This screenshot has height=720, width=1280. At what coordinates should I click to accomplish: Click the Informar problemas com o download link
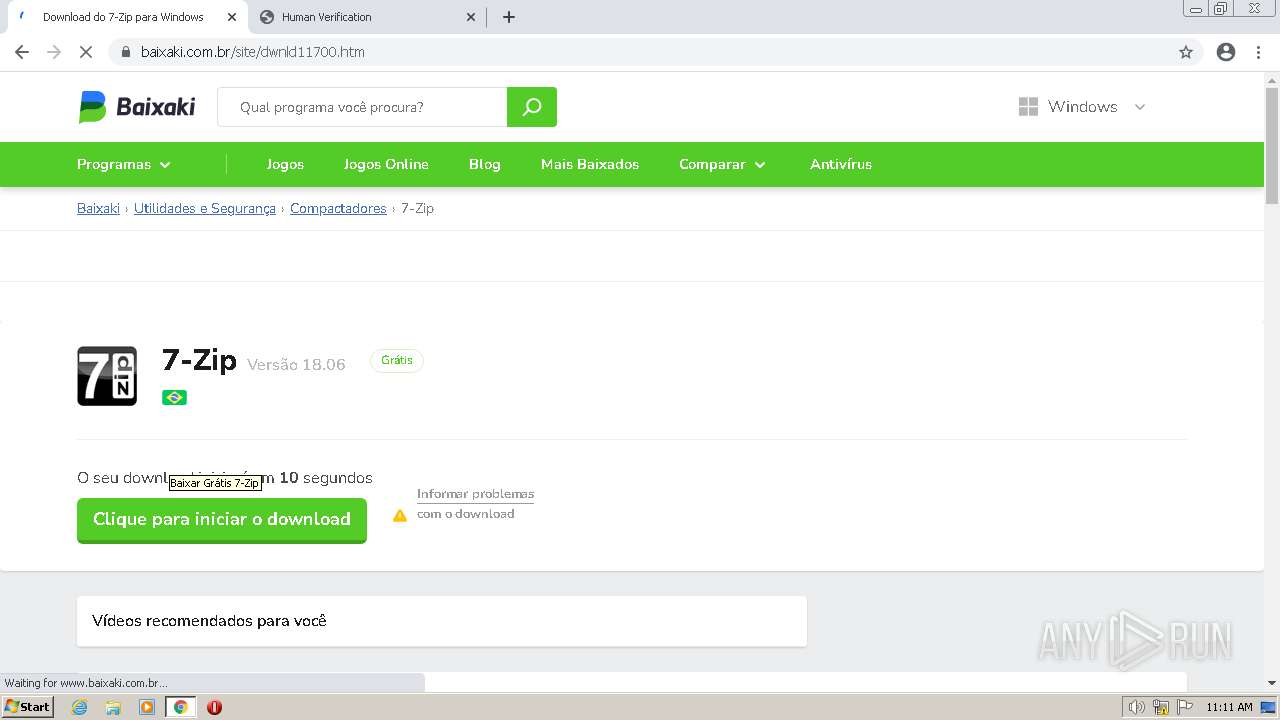pyautogui.click(x=476, y=504)
